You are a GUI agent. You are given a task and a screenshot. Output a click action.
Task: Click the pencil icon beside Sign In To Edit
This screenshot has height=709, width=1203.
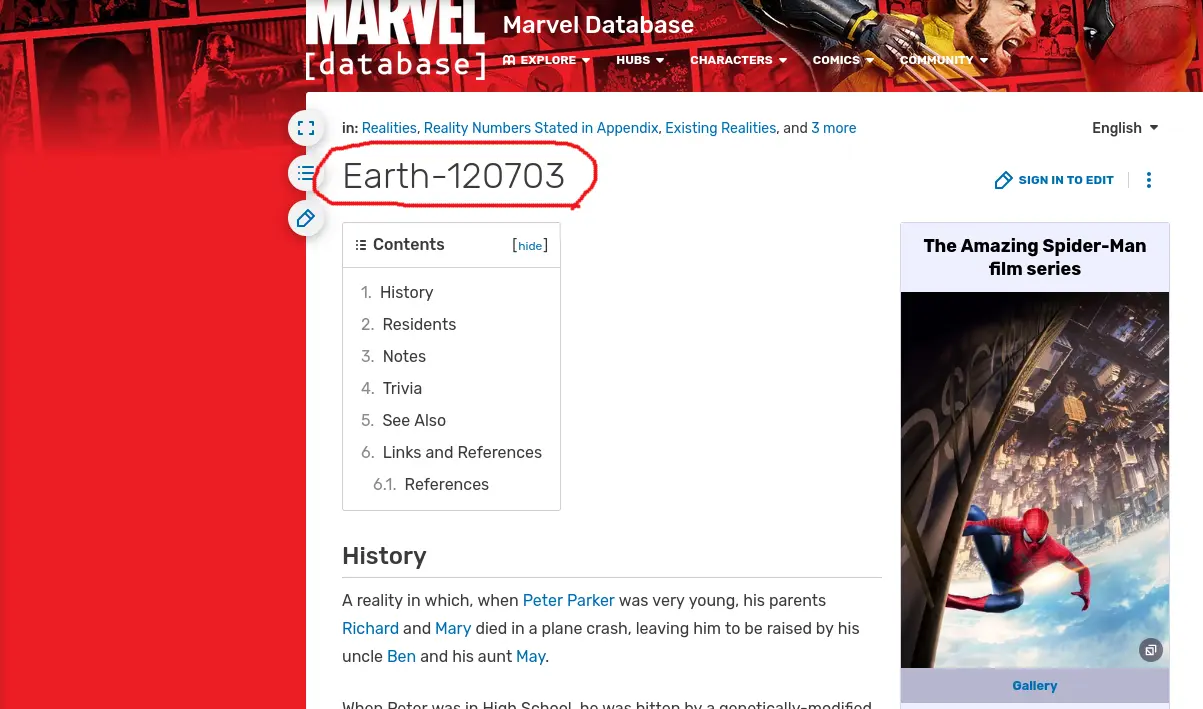click(x=1003, y=180)
